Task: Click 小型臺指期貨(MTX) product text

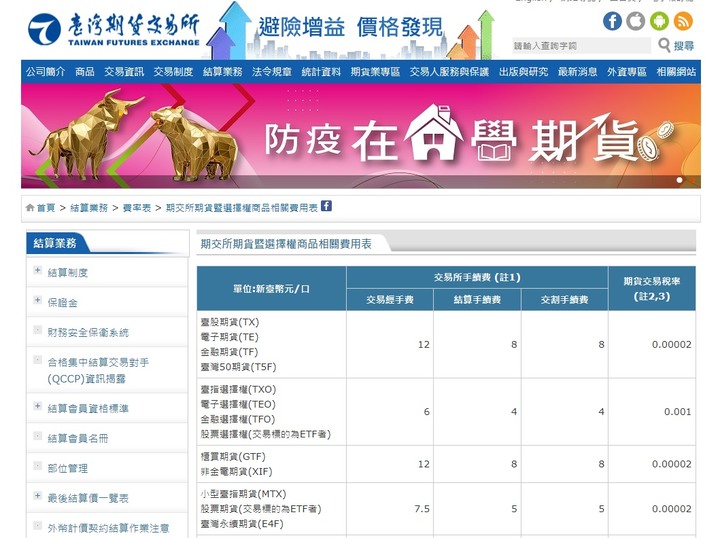Action: coord(243,494)
